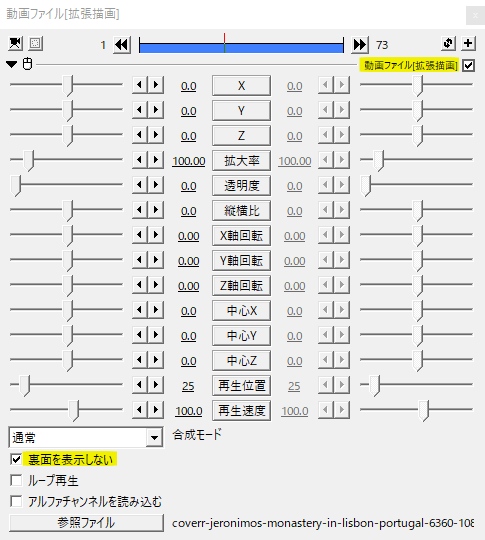This screenshot has width=485, height=540.
Task: Enable ループ再生 checkbox
Action: 16,480
